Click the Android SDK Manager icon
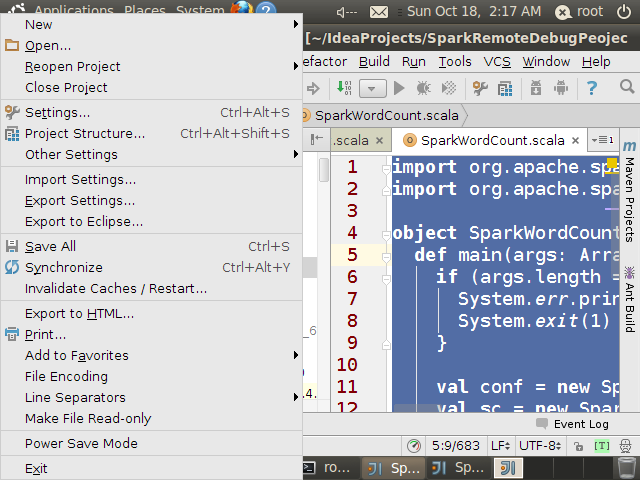640x480 pixels. (x=536, y=88)
